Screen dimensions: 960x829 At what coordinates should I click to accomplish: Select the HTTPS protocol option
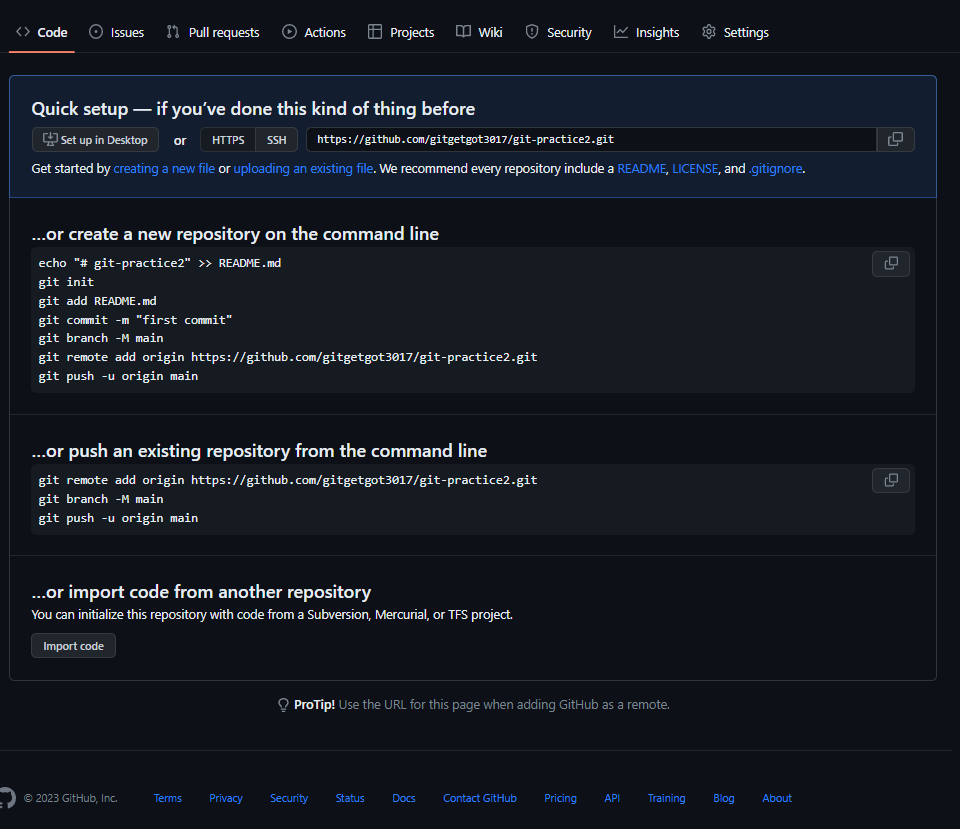coord(228,140)
